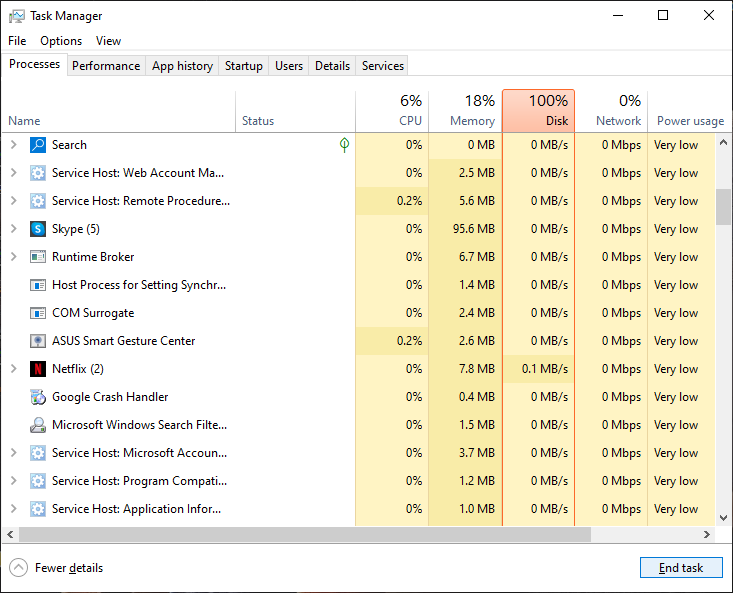Collapse view with the Fewer details arrow

(18, 568)
